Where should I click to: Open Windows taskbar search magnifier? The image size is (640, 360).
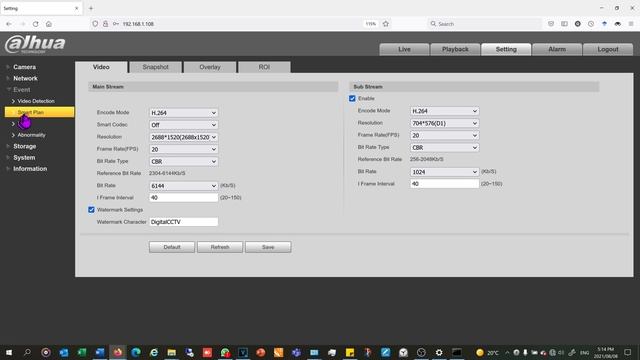27,352
